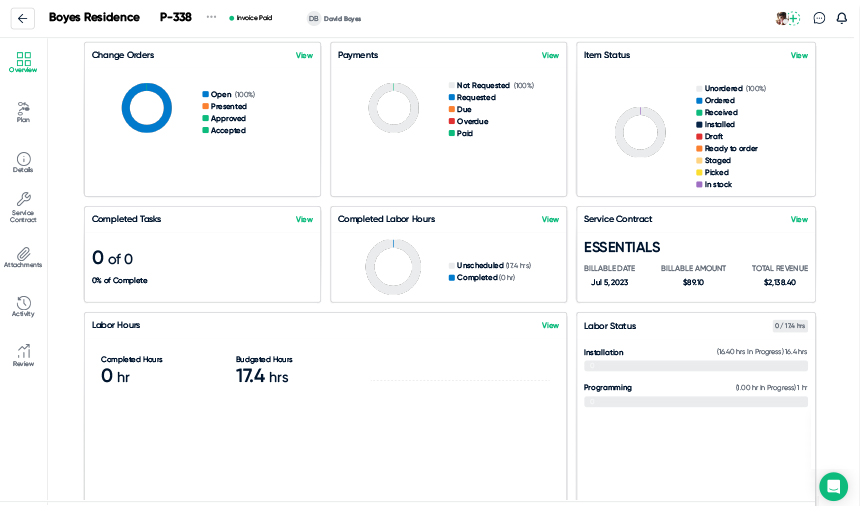Viewport: 860px width, 515px height.
Task: Click the Open legend blue swatch
Action: tap(206, 94)
